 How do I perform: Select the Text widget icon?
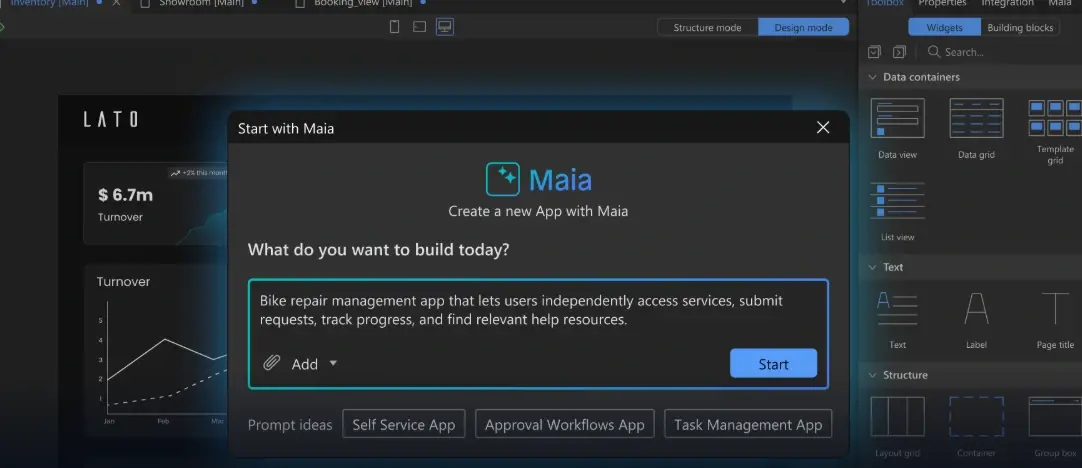pyautogui.click(x=897, y=309)
